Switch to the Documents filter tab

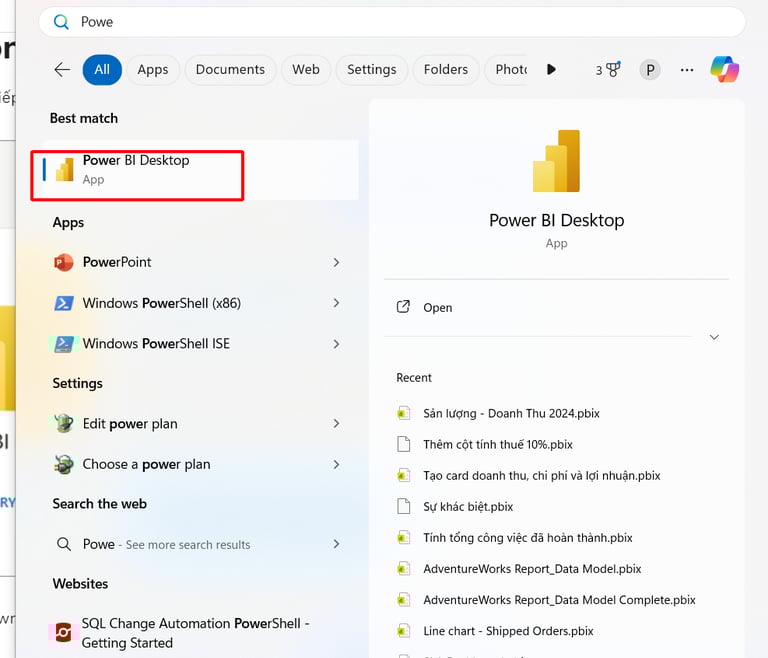click(230, 70)
